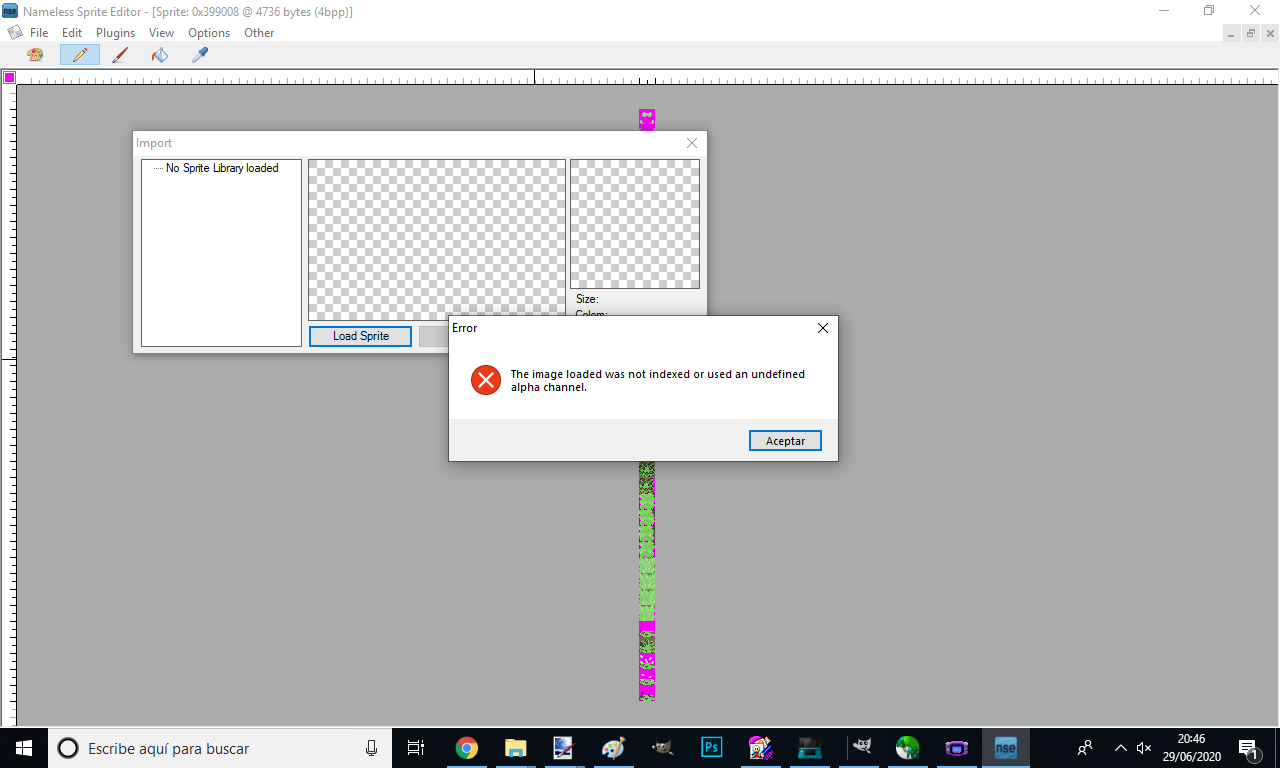Select the Pencil drawing tool
Image resolution: width=1280 pixels, height=768 pixels.
tap(79, 55)
